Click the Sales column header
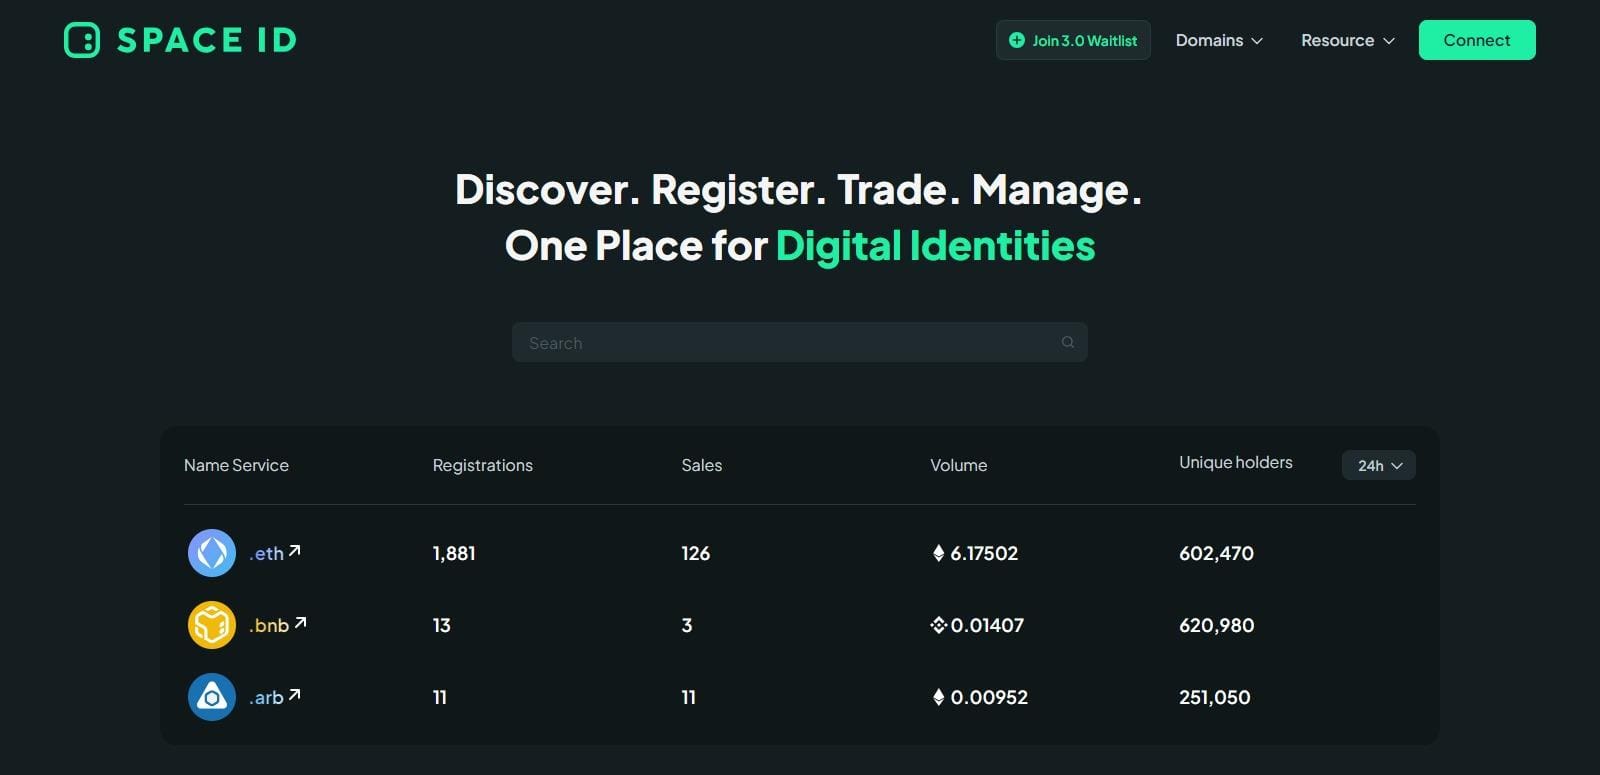The height and width of the screenshot is (775, 1600). 701,465
